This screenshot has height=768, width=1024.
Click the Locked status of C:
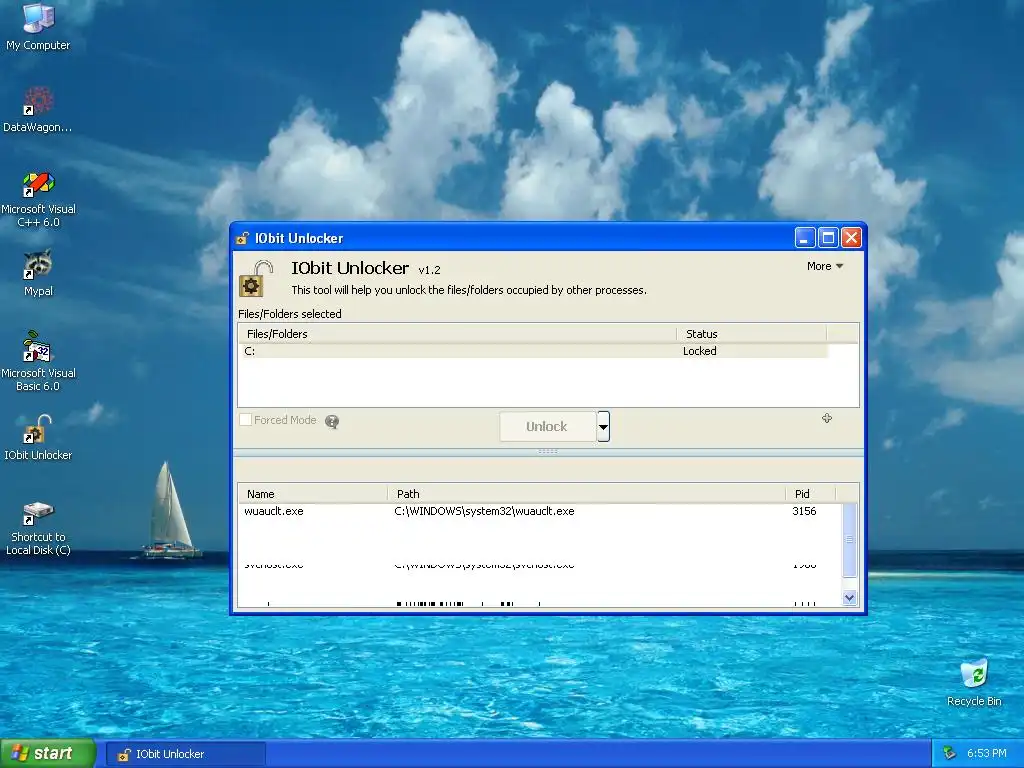pyautogui.click(x=699, y=351)
